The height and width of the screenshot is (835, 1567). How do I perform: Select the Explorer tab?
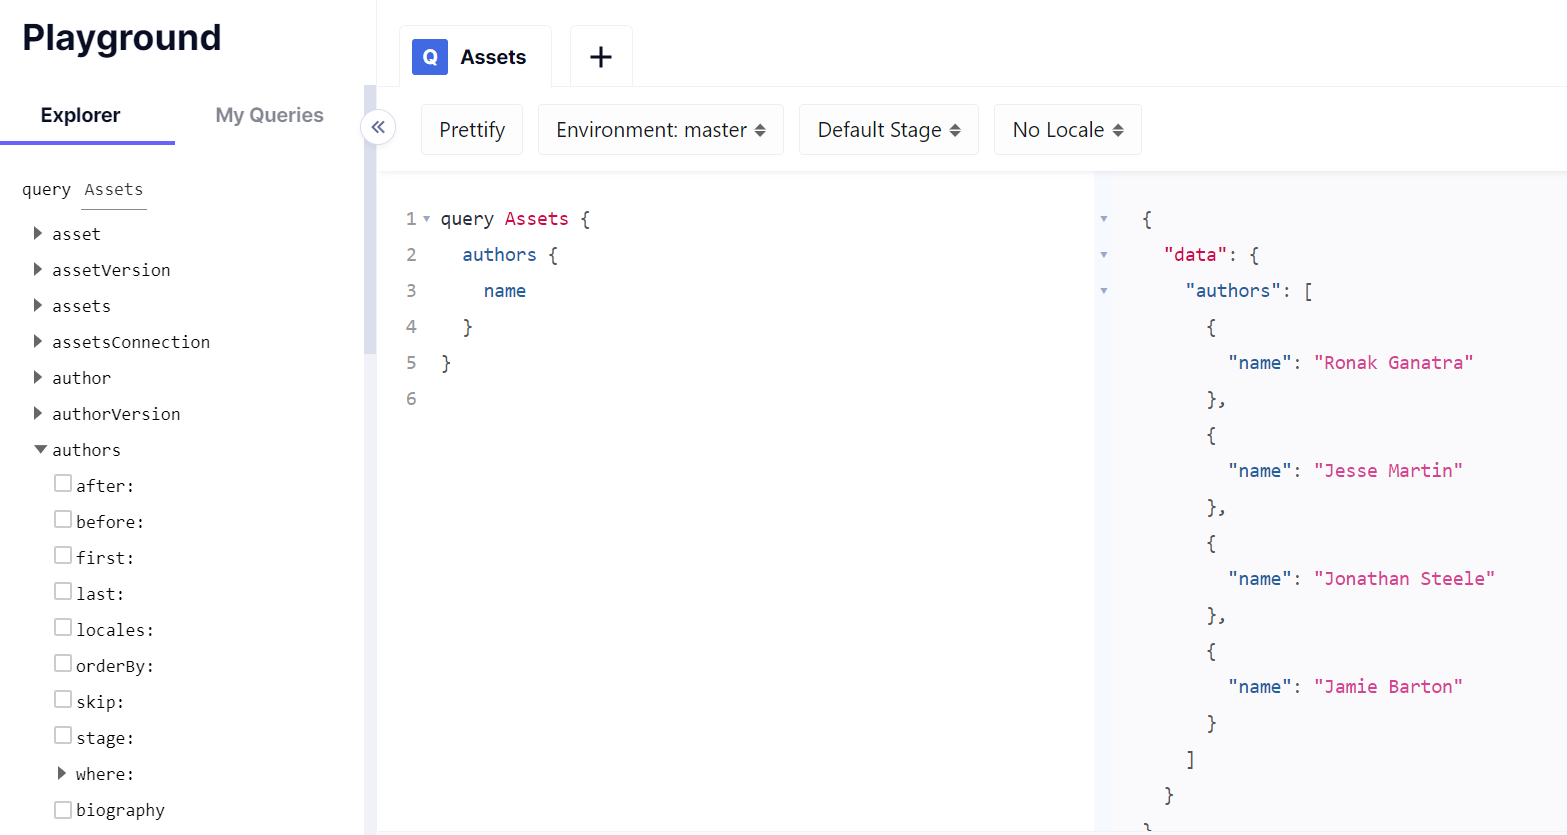click(80, 115)
